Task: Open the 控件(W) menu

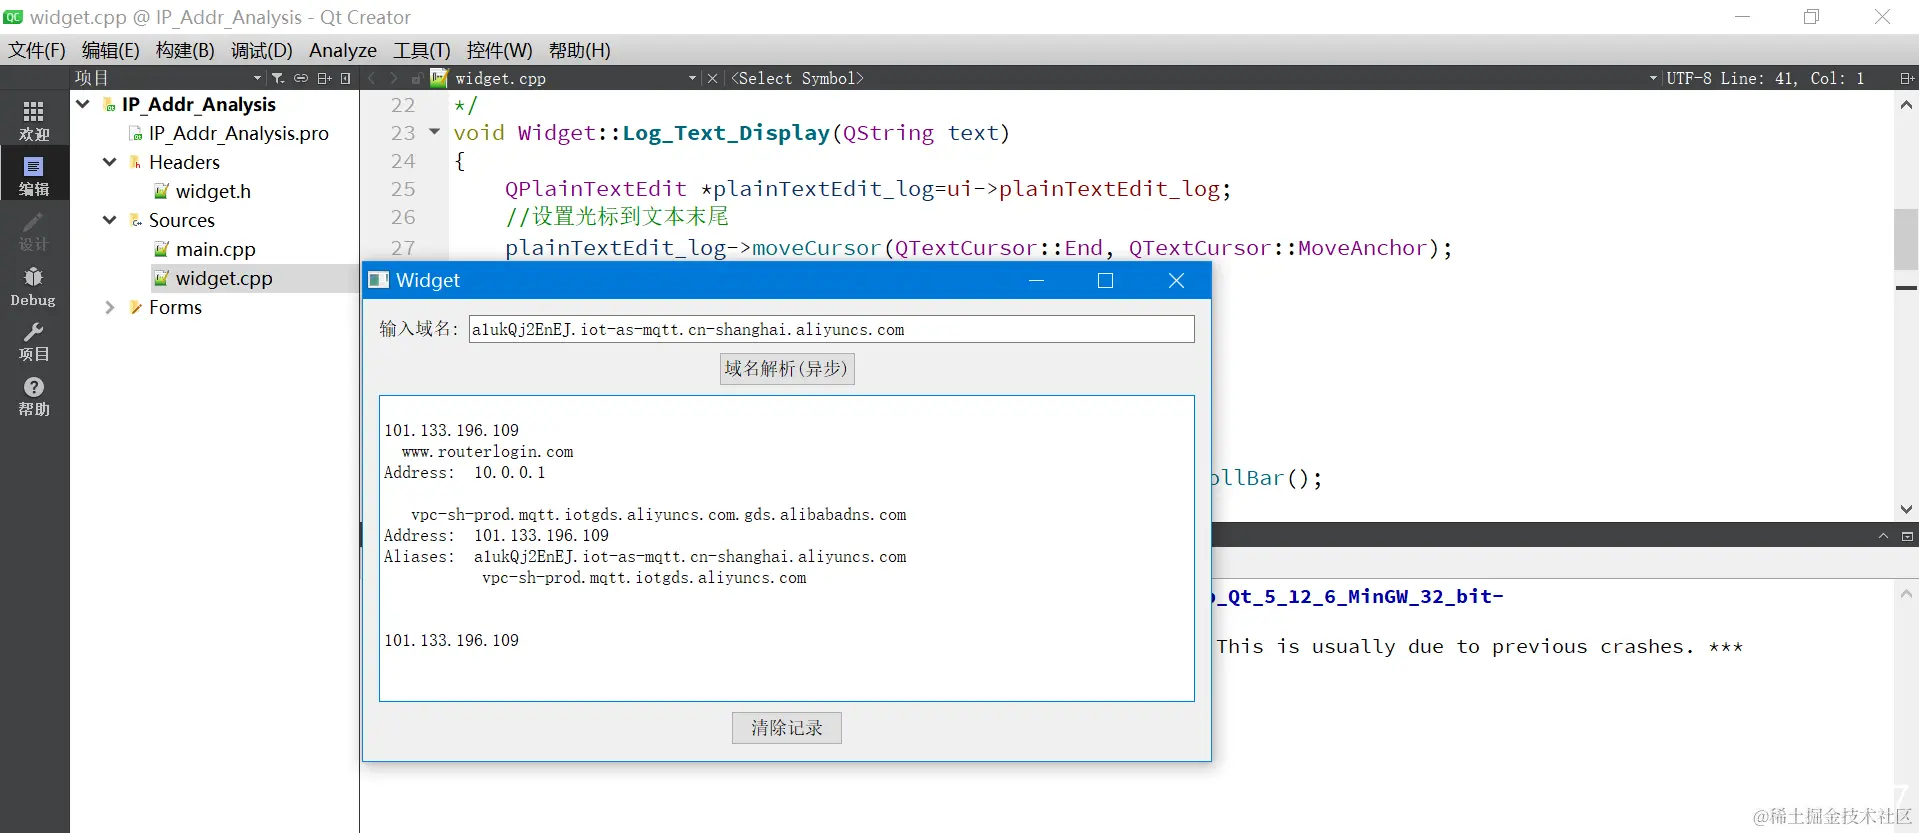Action: 499,50
